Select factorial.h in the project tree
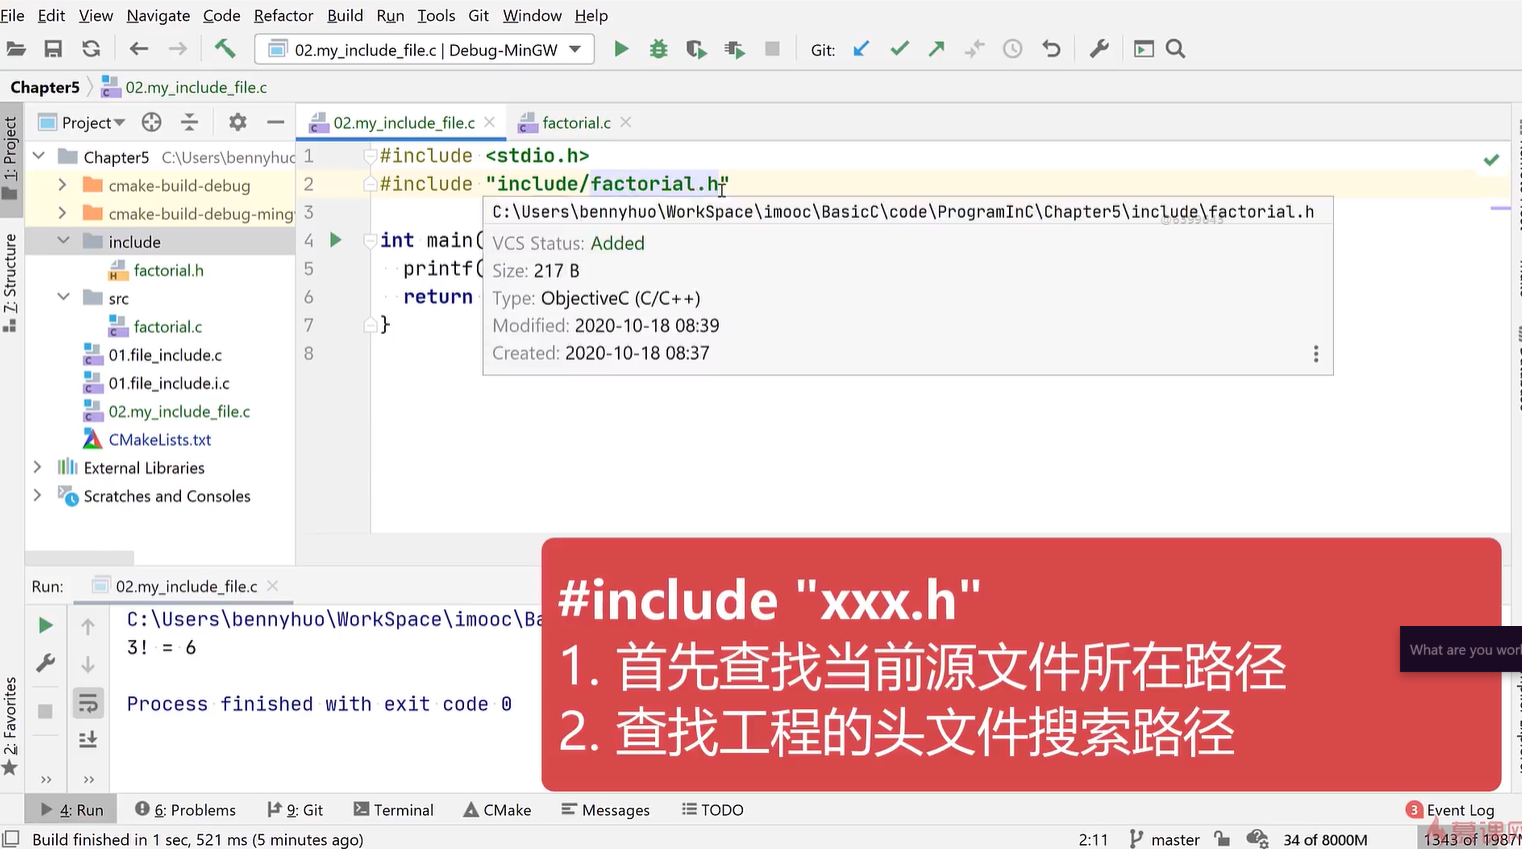The width and height of the screenshot is (1522, 849). pos(168,270)
